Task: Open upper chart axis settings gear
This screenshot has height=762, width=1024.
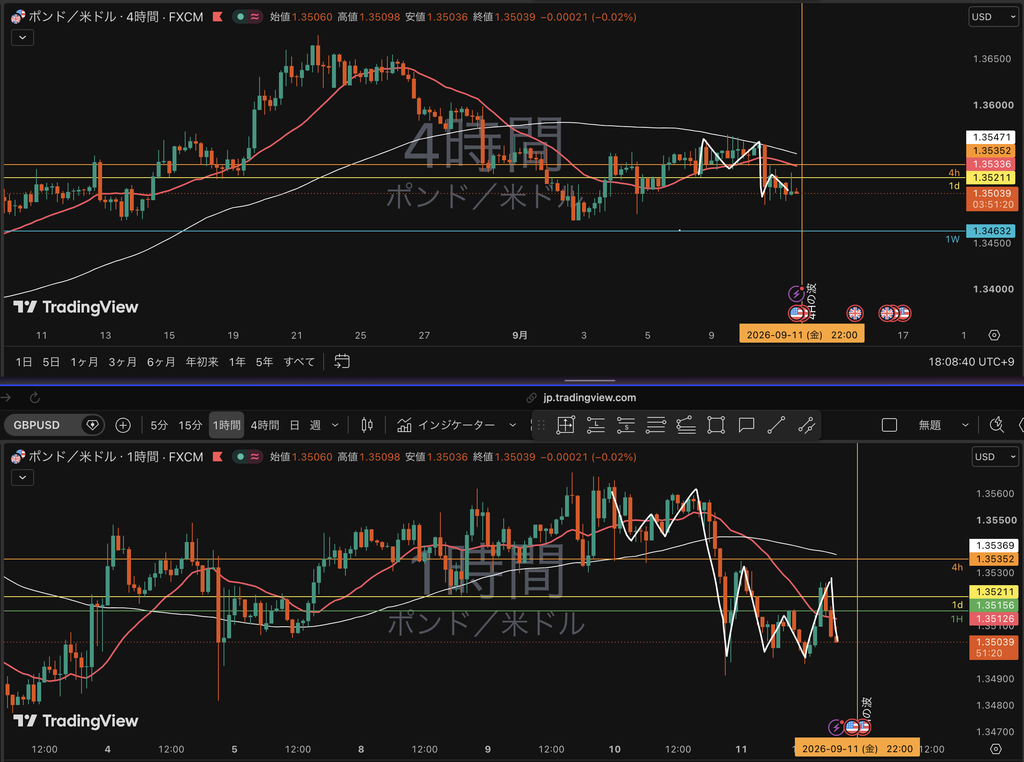Action: [x=994, y=335]
